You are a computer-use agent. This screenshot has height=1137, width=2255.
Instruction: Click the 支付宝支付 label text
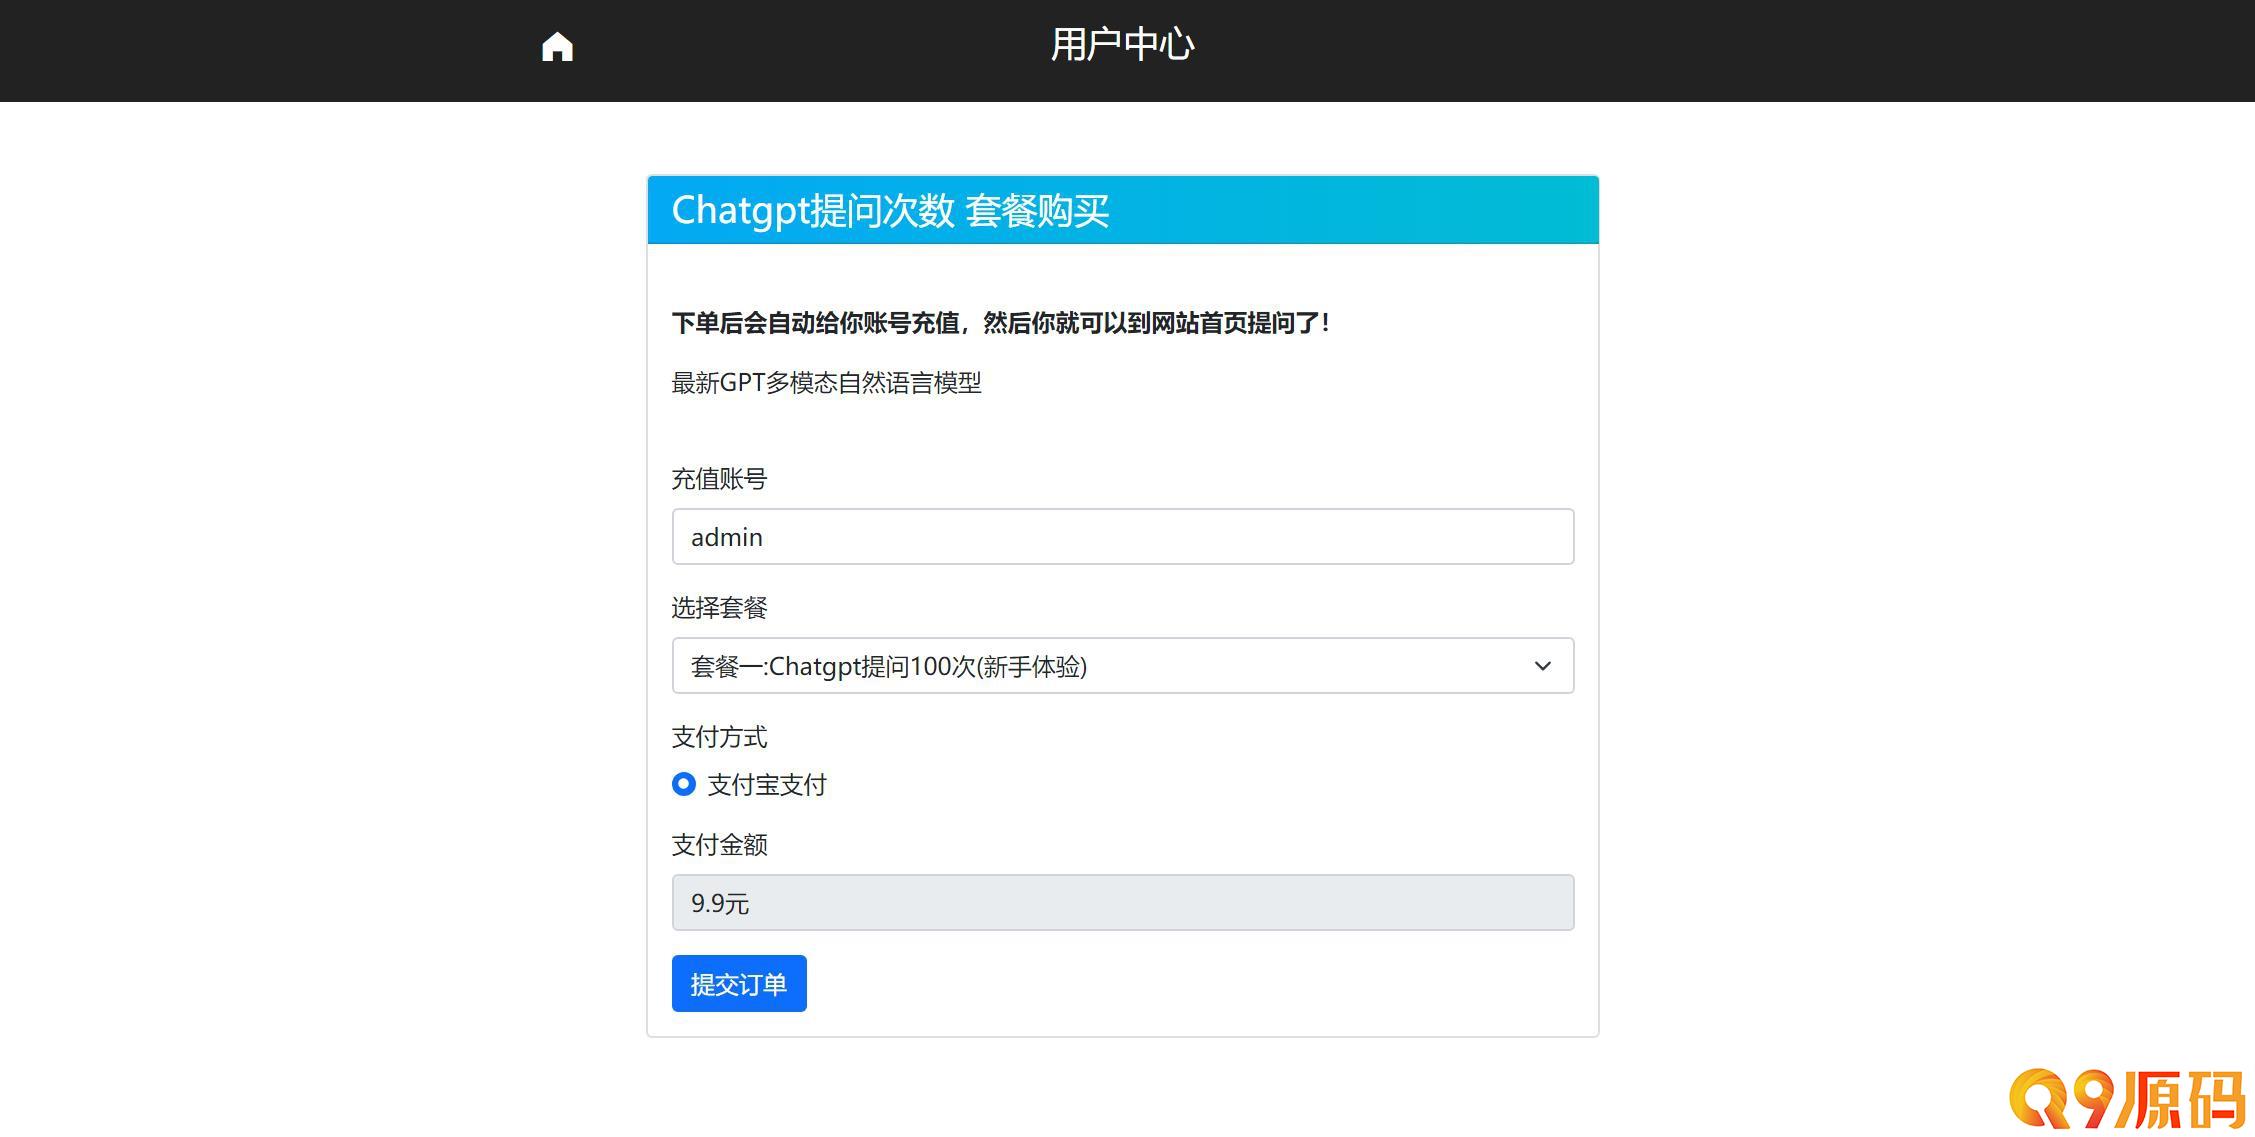[767, 785]
